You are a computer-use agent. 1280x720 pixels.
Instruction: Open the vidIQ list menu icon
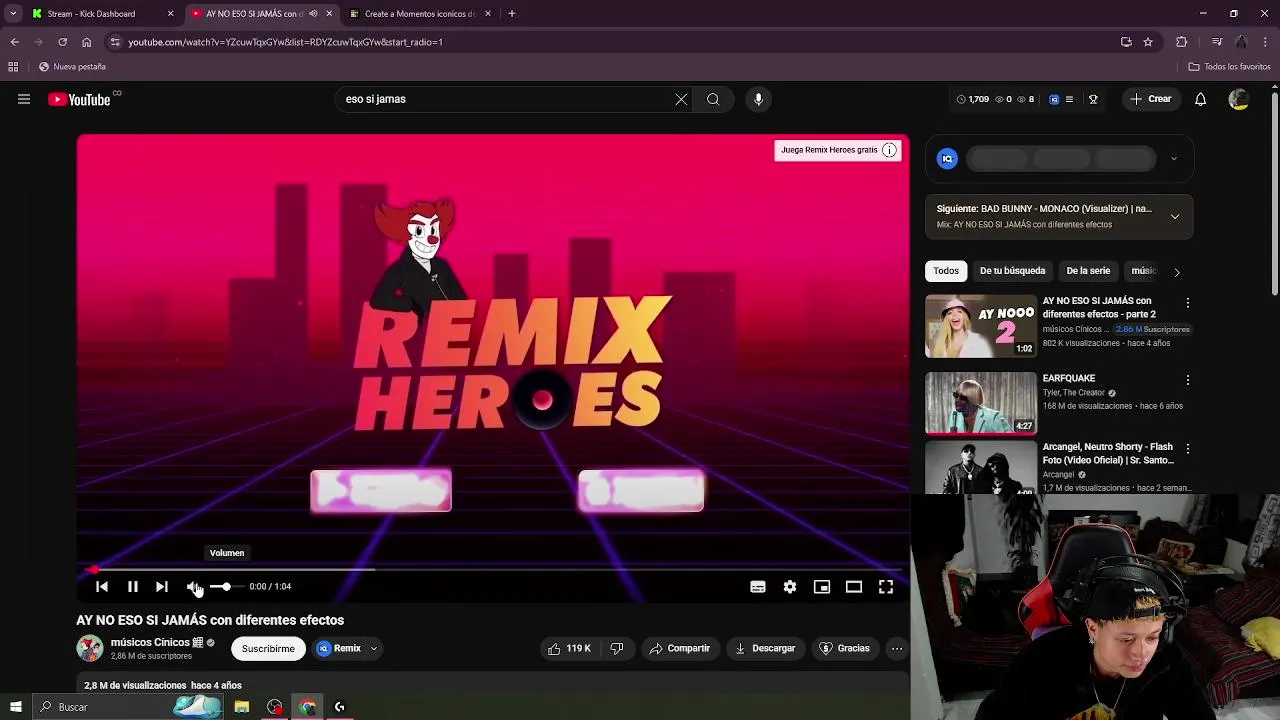coord(1069,99)
